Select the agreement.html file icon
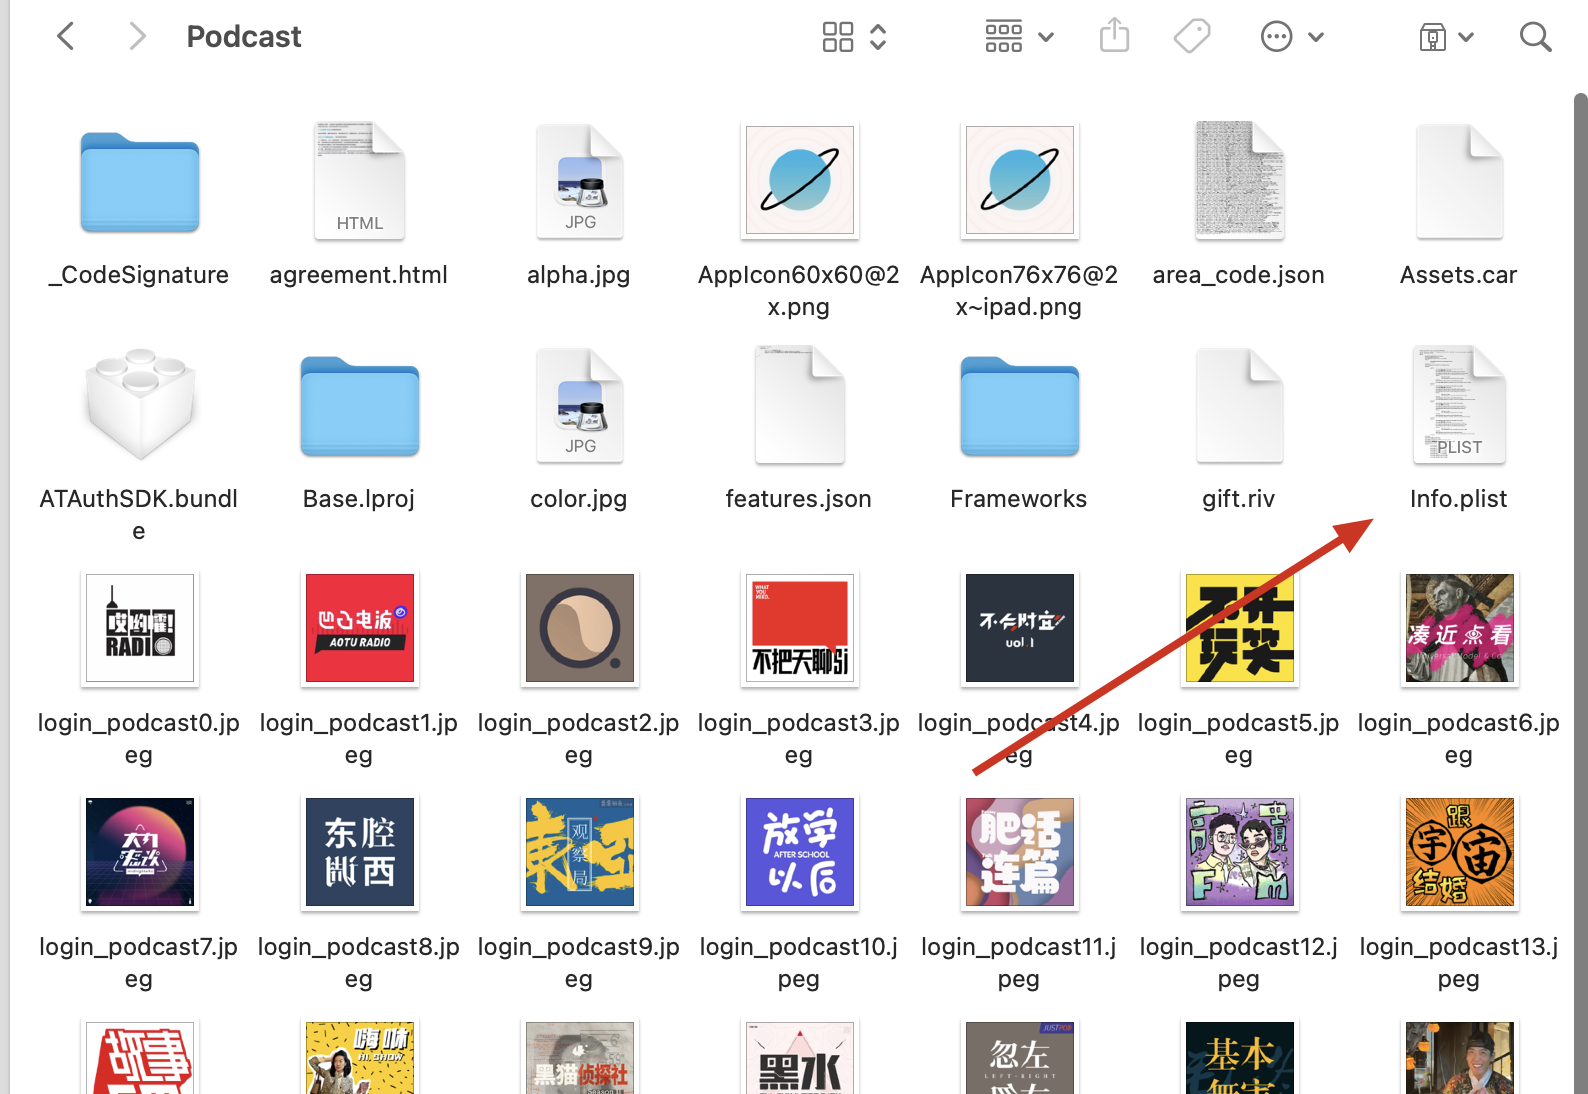This screenshot has width=1588, height=1094. tap(359, 181)
